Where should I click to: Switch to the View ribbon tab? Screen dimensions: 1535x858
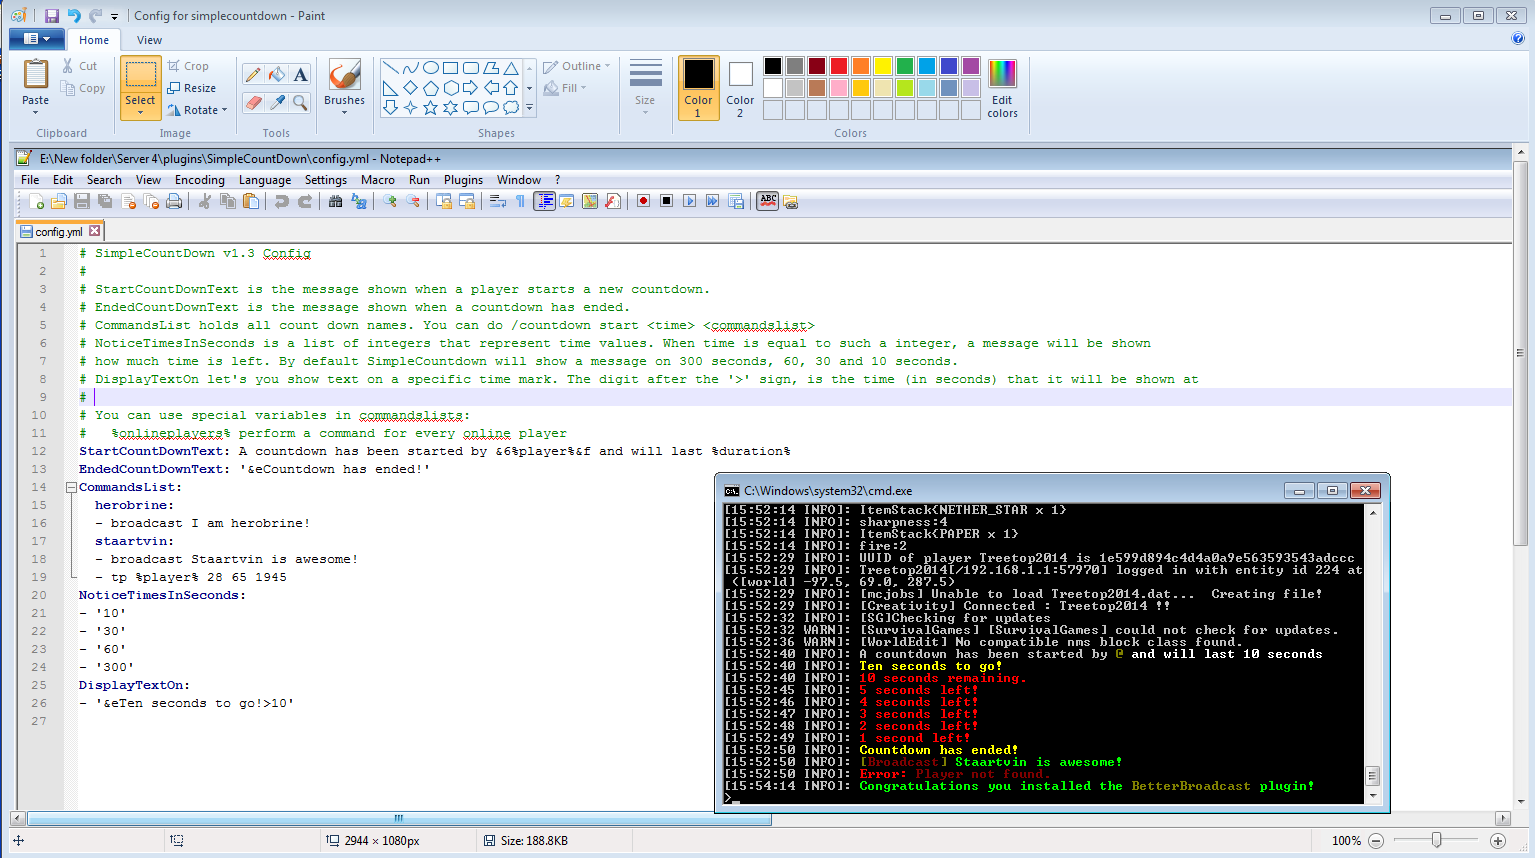coord(149,40)
